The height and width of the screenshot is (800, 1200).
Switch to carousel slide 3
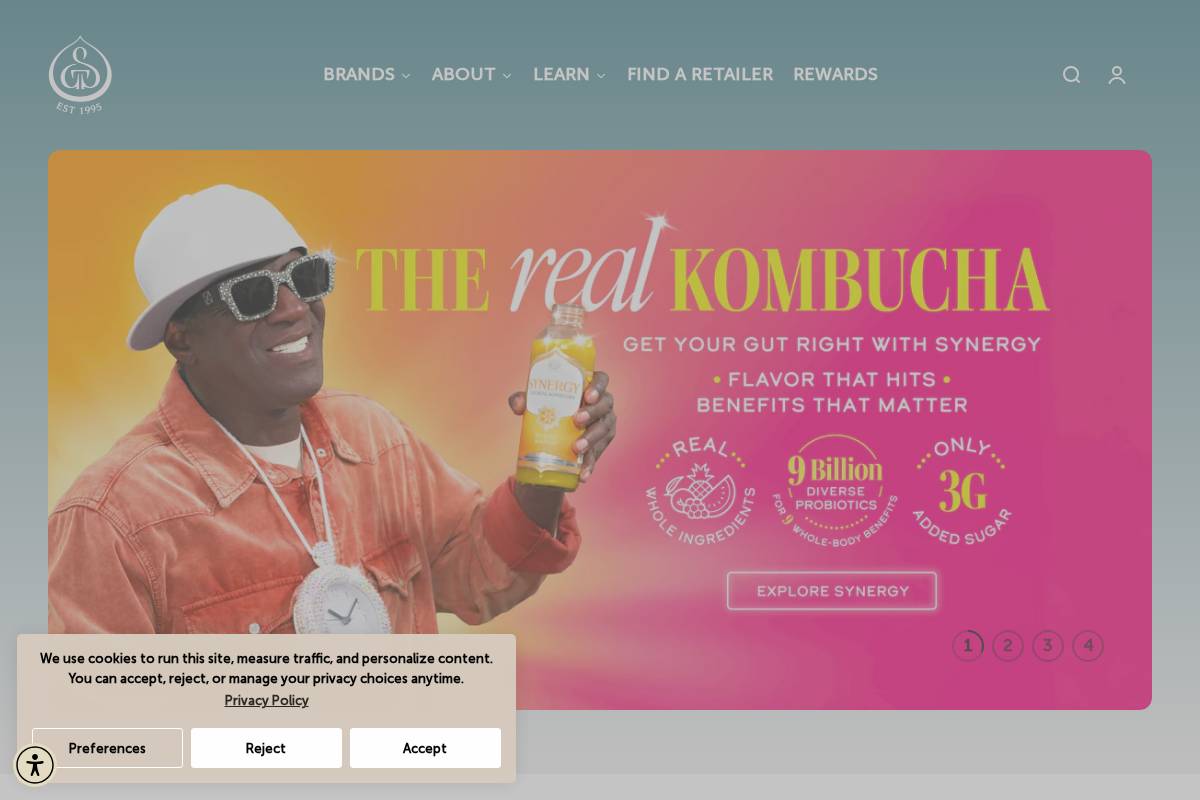pos(1048,646)
